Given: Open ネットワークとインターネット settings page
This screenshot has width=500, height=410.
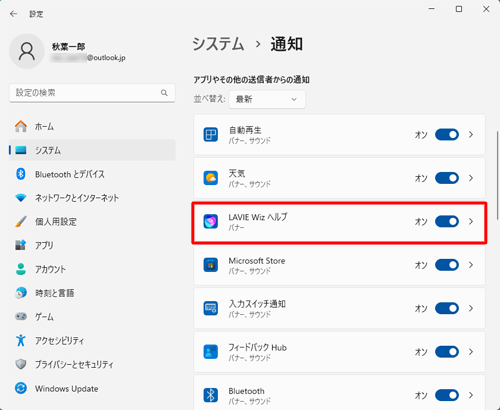Looking at the screenshot, I should point(92,198).
